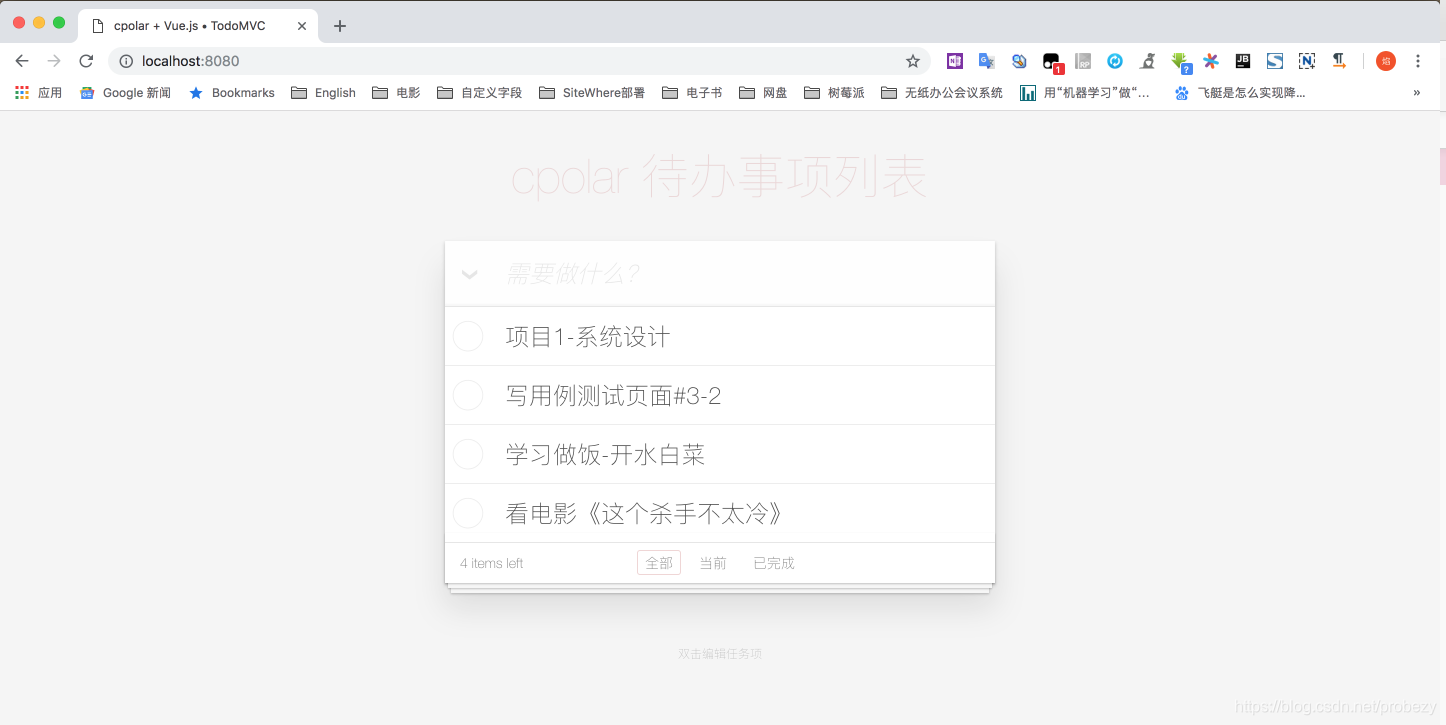Mark 写用例测试页面#3-2 as completed

tap(468, 395)
